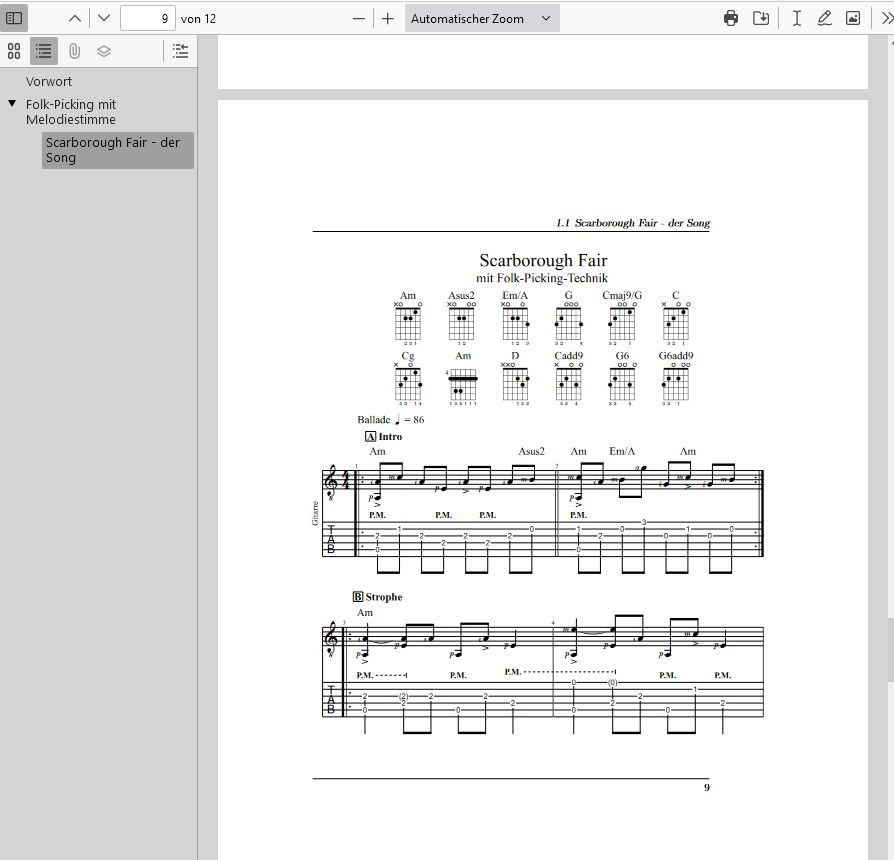This screenshot has width=894, height=860.
Task: Open the Automatischer Zoom dropdown
Action: coord(481,18)
